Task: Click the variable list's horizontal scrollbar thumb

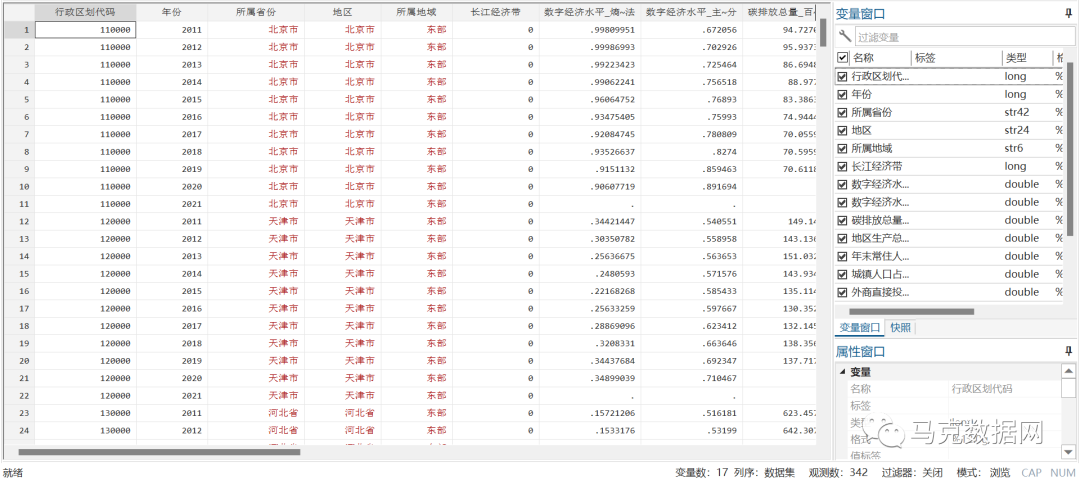Action: tap(912, 311)
